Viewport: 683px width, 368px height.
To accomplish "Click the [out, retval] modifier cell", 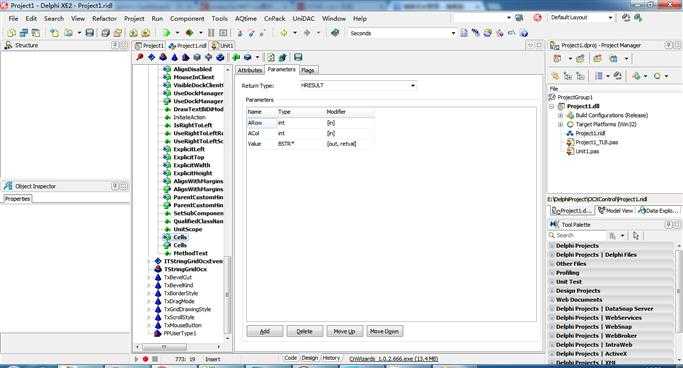I will pos(349,144).
